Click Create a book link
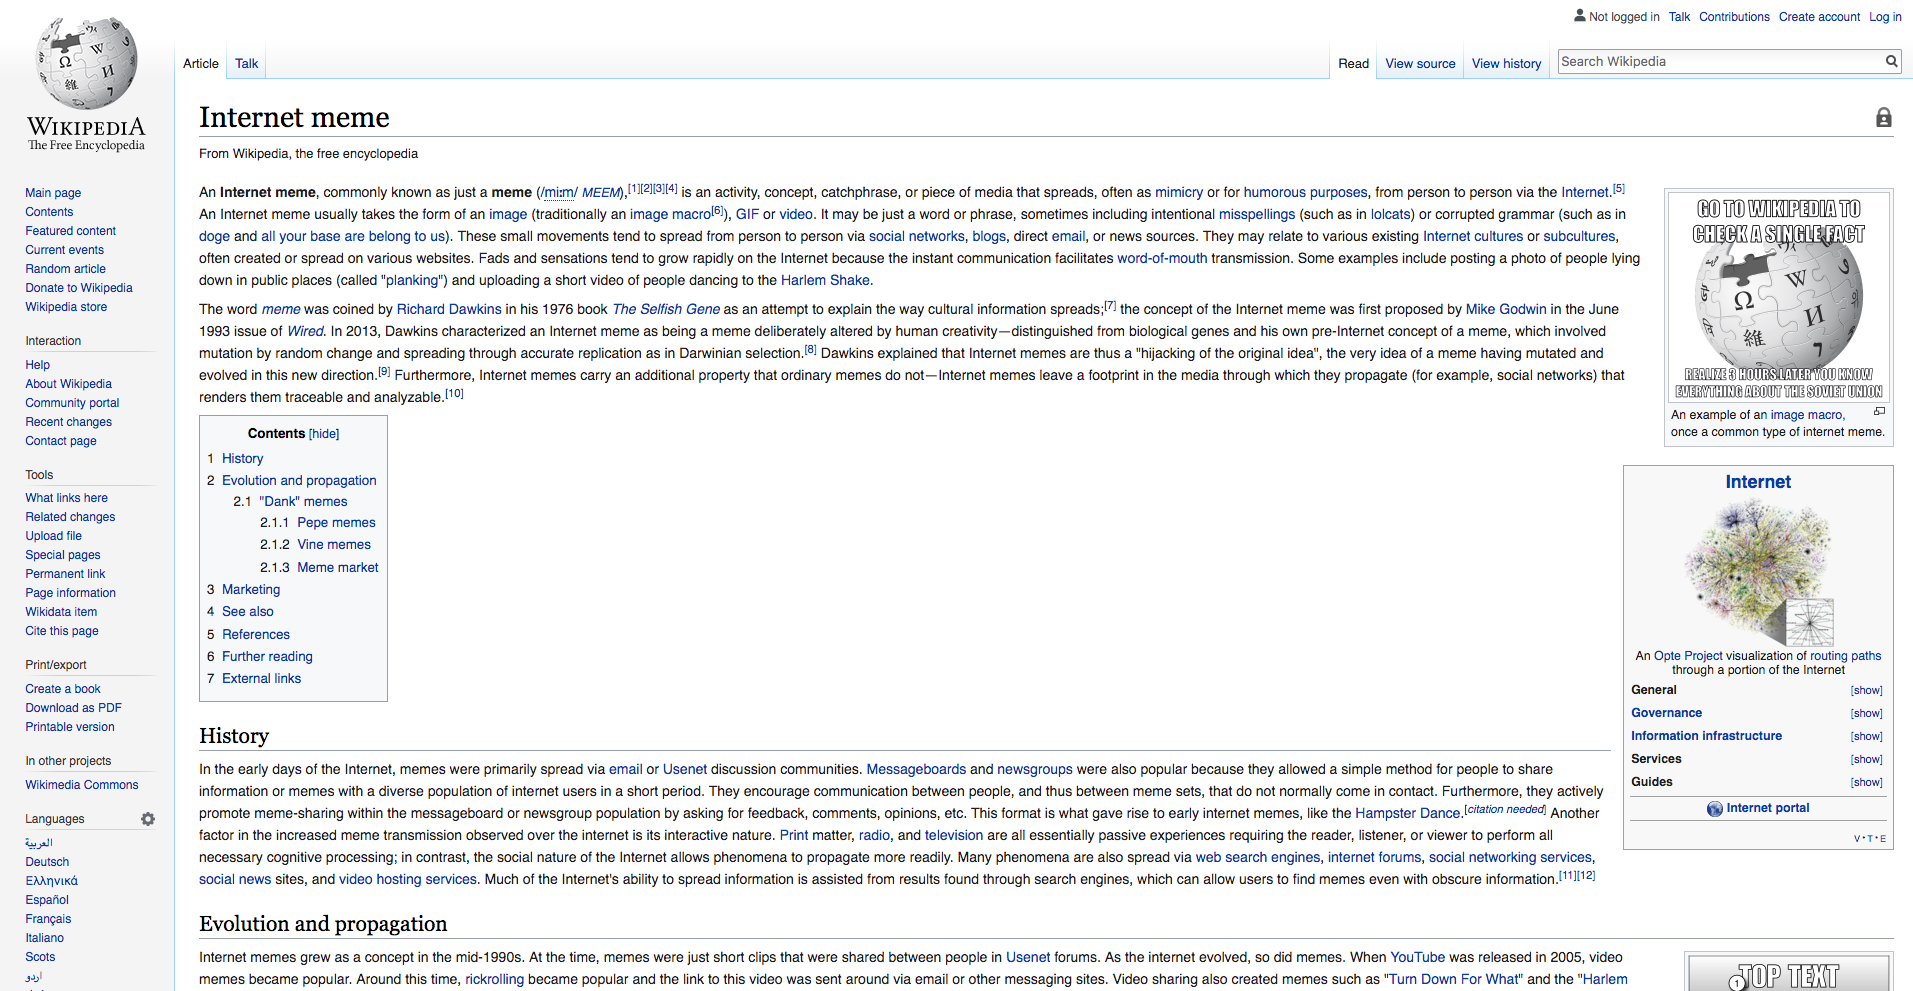Screen dimensions: 1913x991 click(x=63, y=689)
